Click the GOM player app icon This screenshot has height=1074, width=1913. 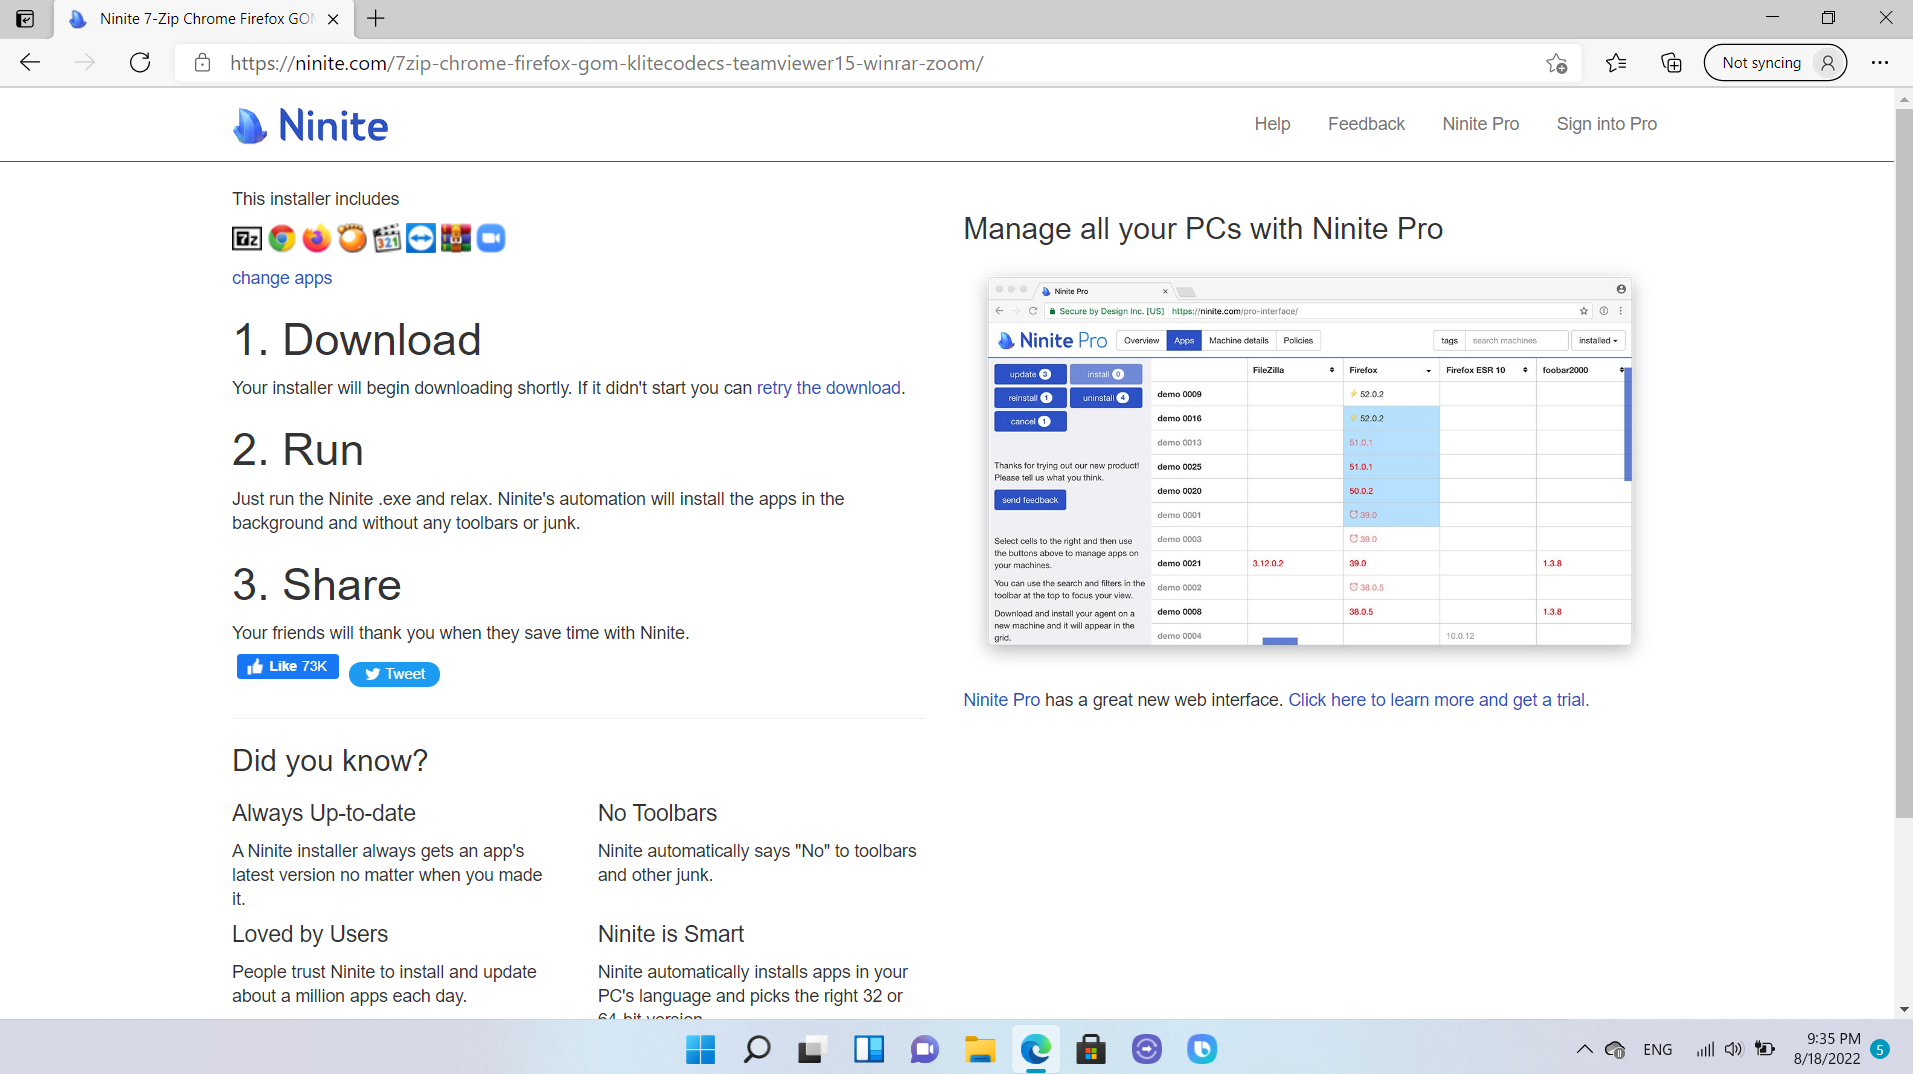pyautogui.click(x=352, y=238)
